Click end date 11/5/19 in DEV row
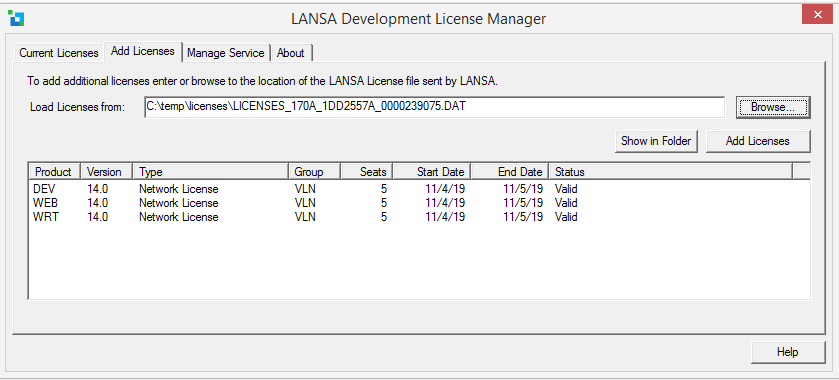839x380 pixels. pyautogui.click(x=523, y=189)
